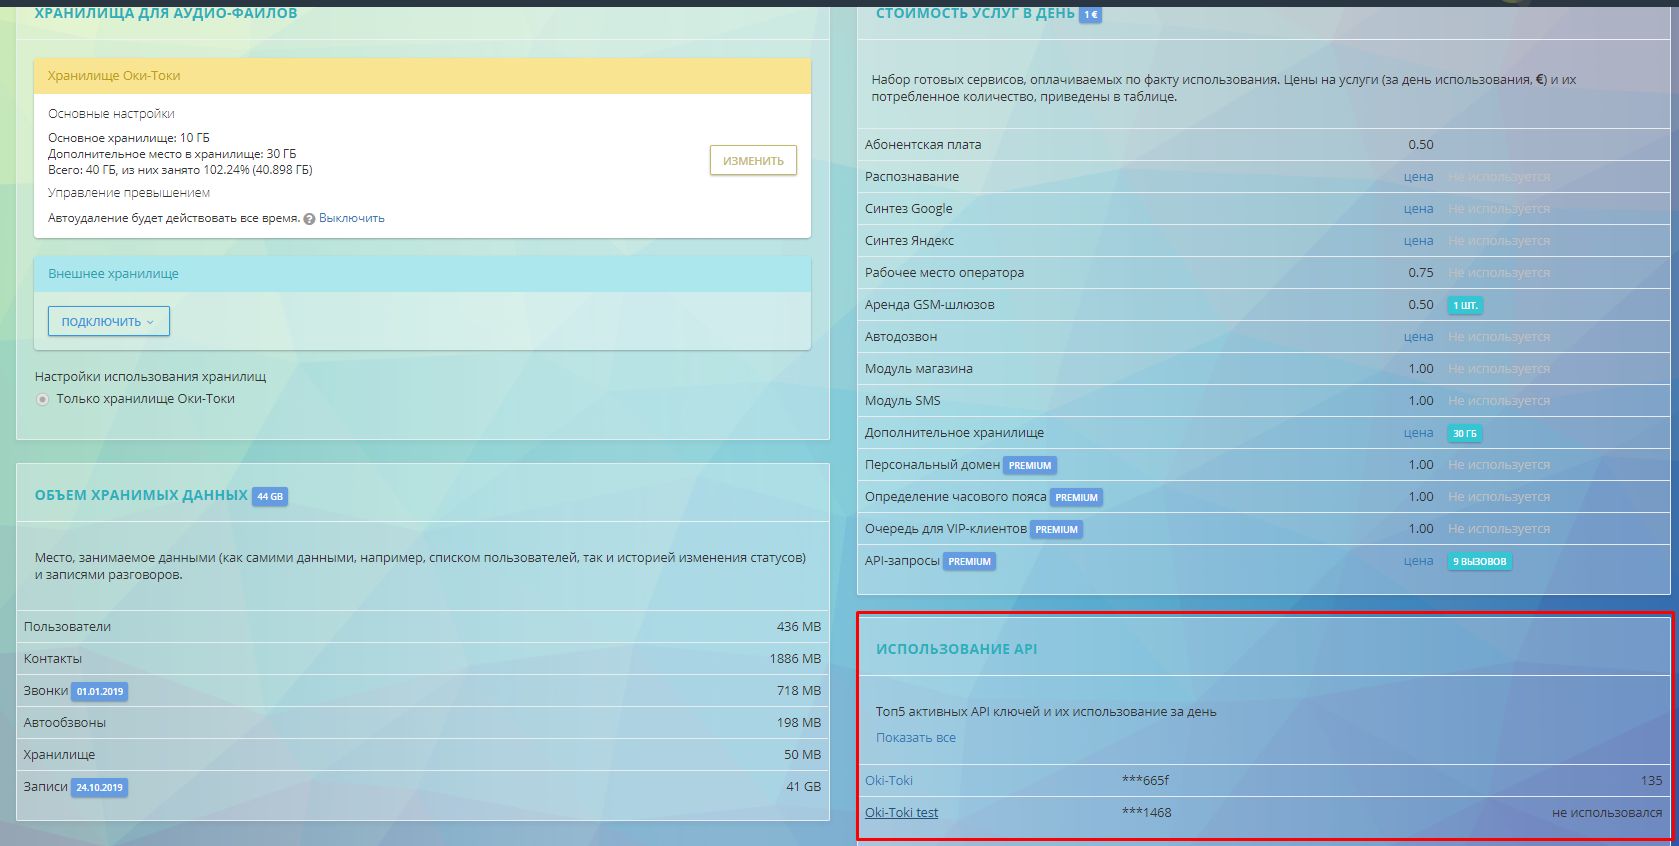The width and height of the screenshot is (1679, 846).
Task: Click the 1 шт. badge for Аренда GSM-шлюзов
Action: (x=1465, y=305)
